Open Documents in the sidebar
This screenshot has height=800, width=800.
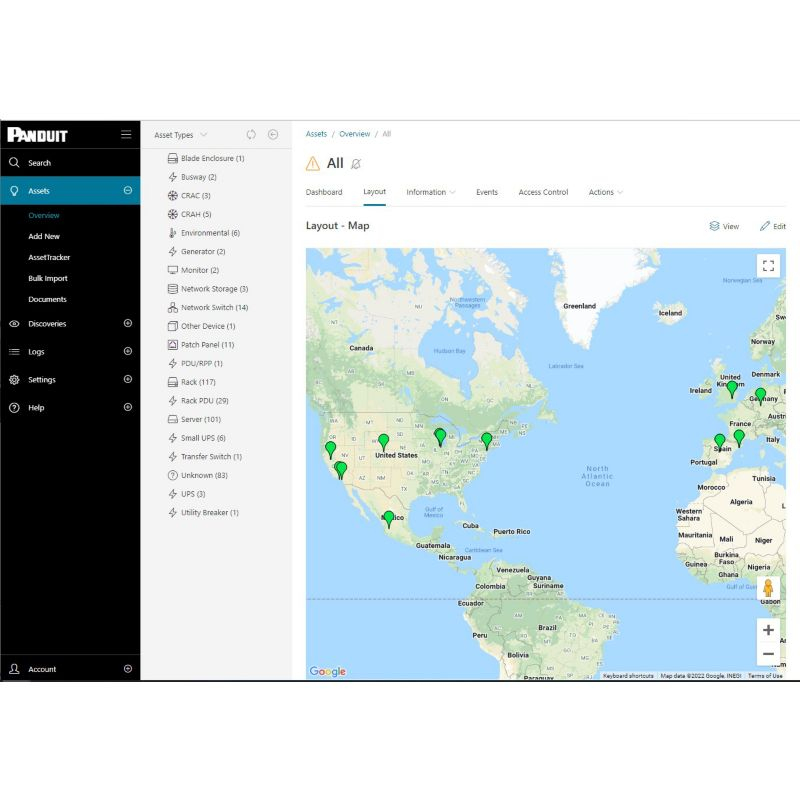[47, 299]
